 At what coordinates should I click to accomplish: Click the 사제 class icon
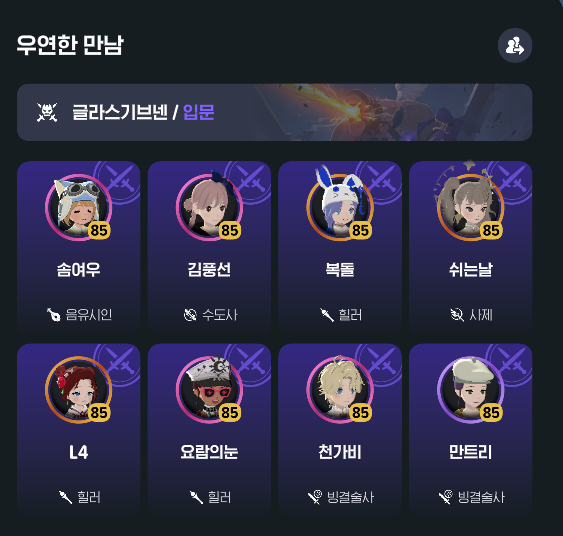click(x=457, y=315)
